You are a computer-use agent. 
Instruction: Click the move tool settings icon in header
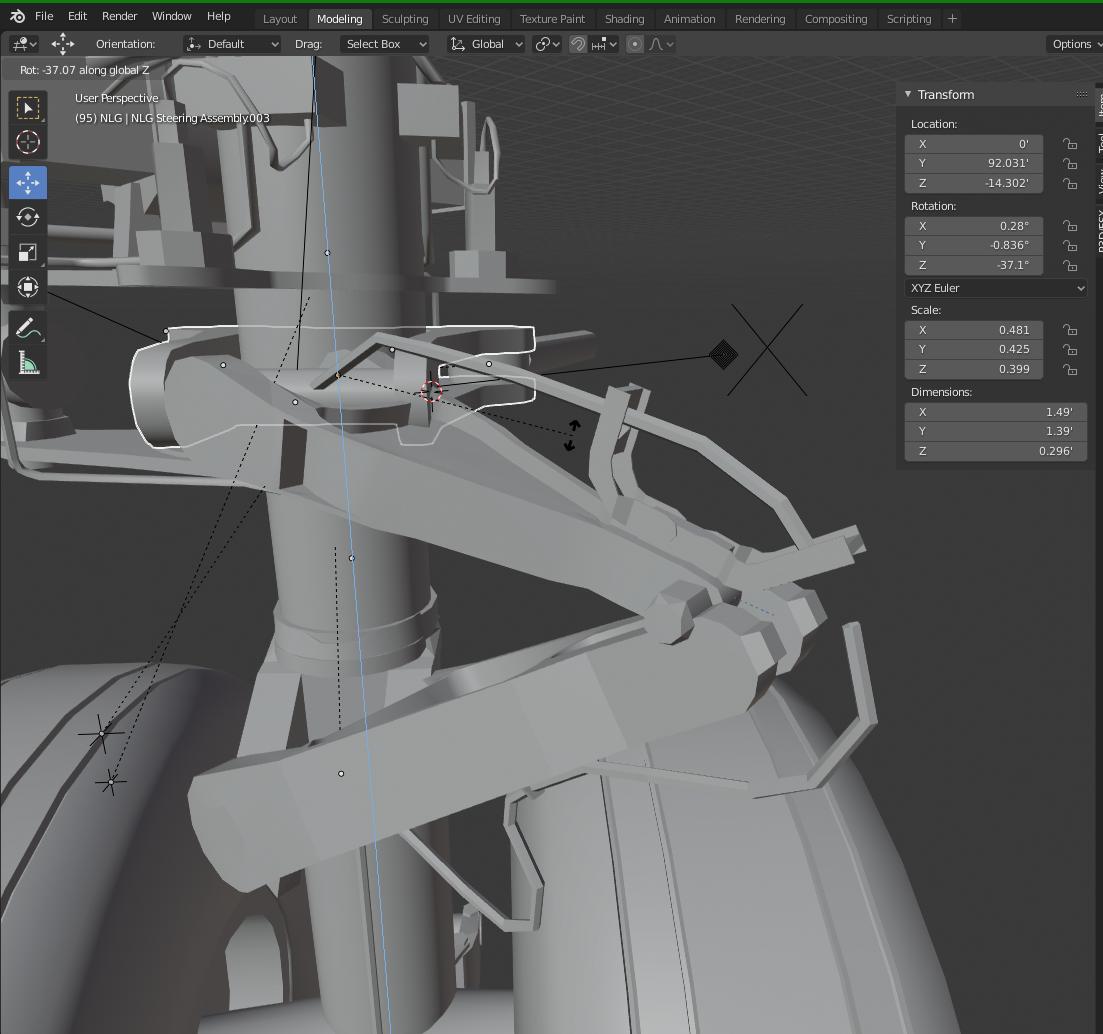63,44
